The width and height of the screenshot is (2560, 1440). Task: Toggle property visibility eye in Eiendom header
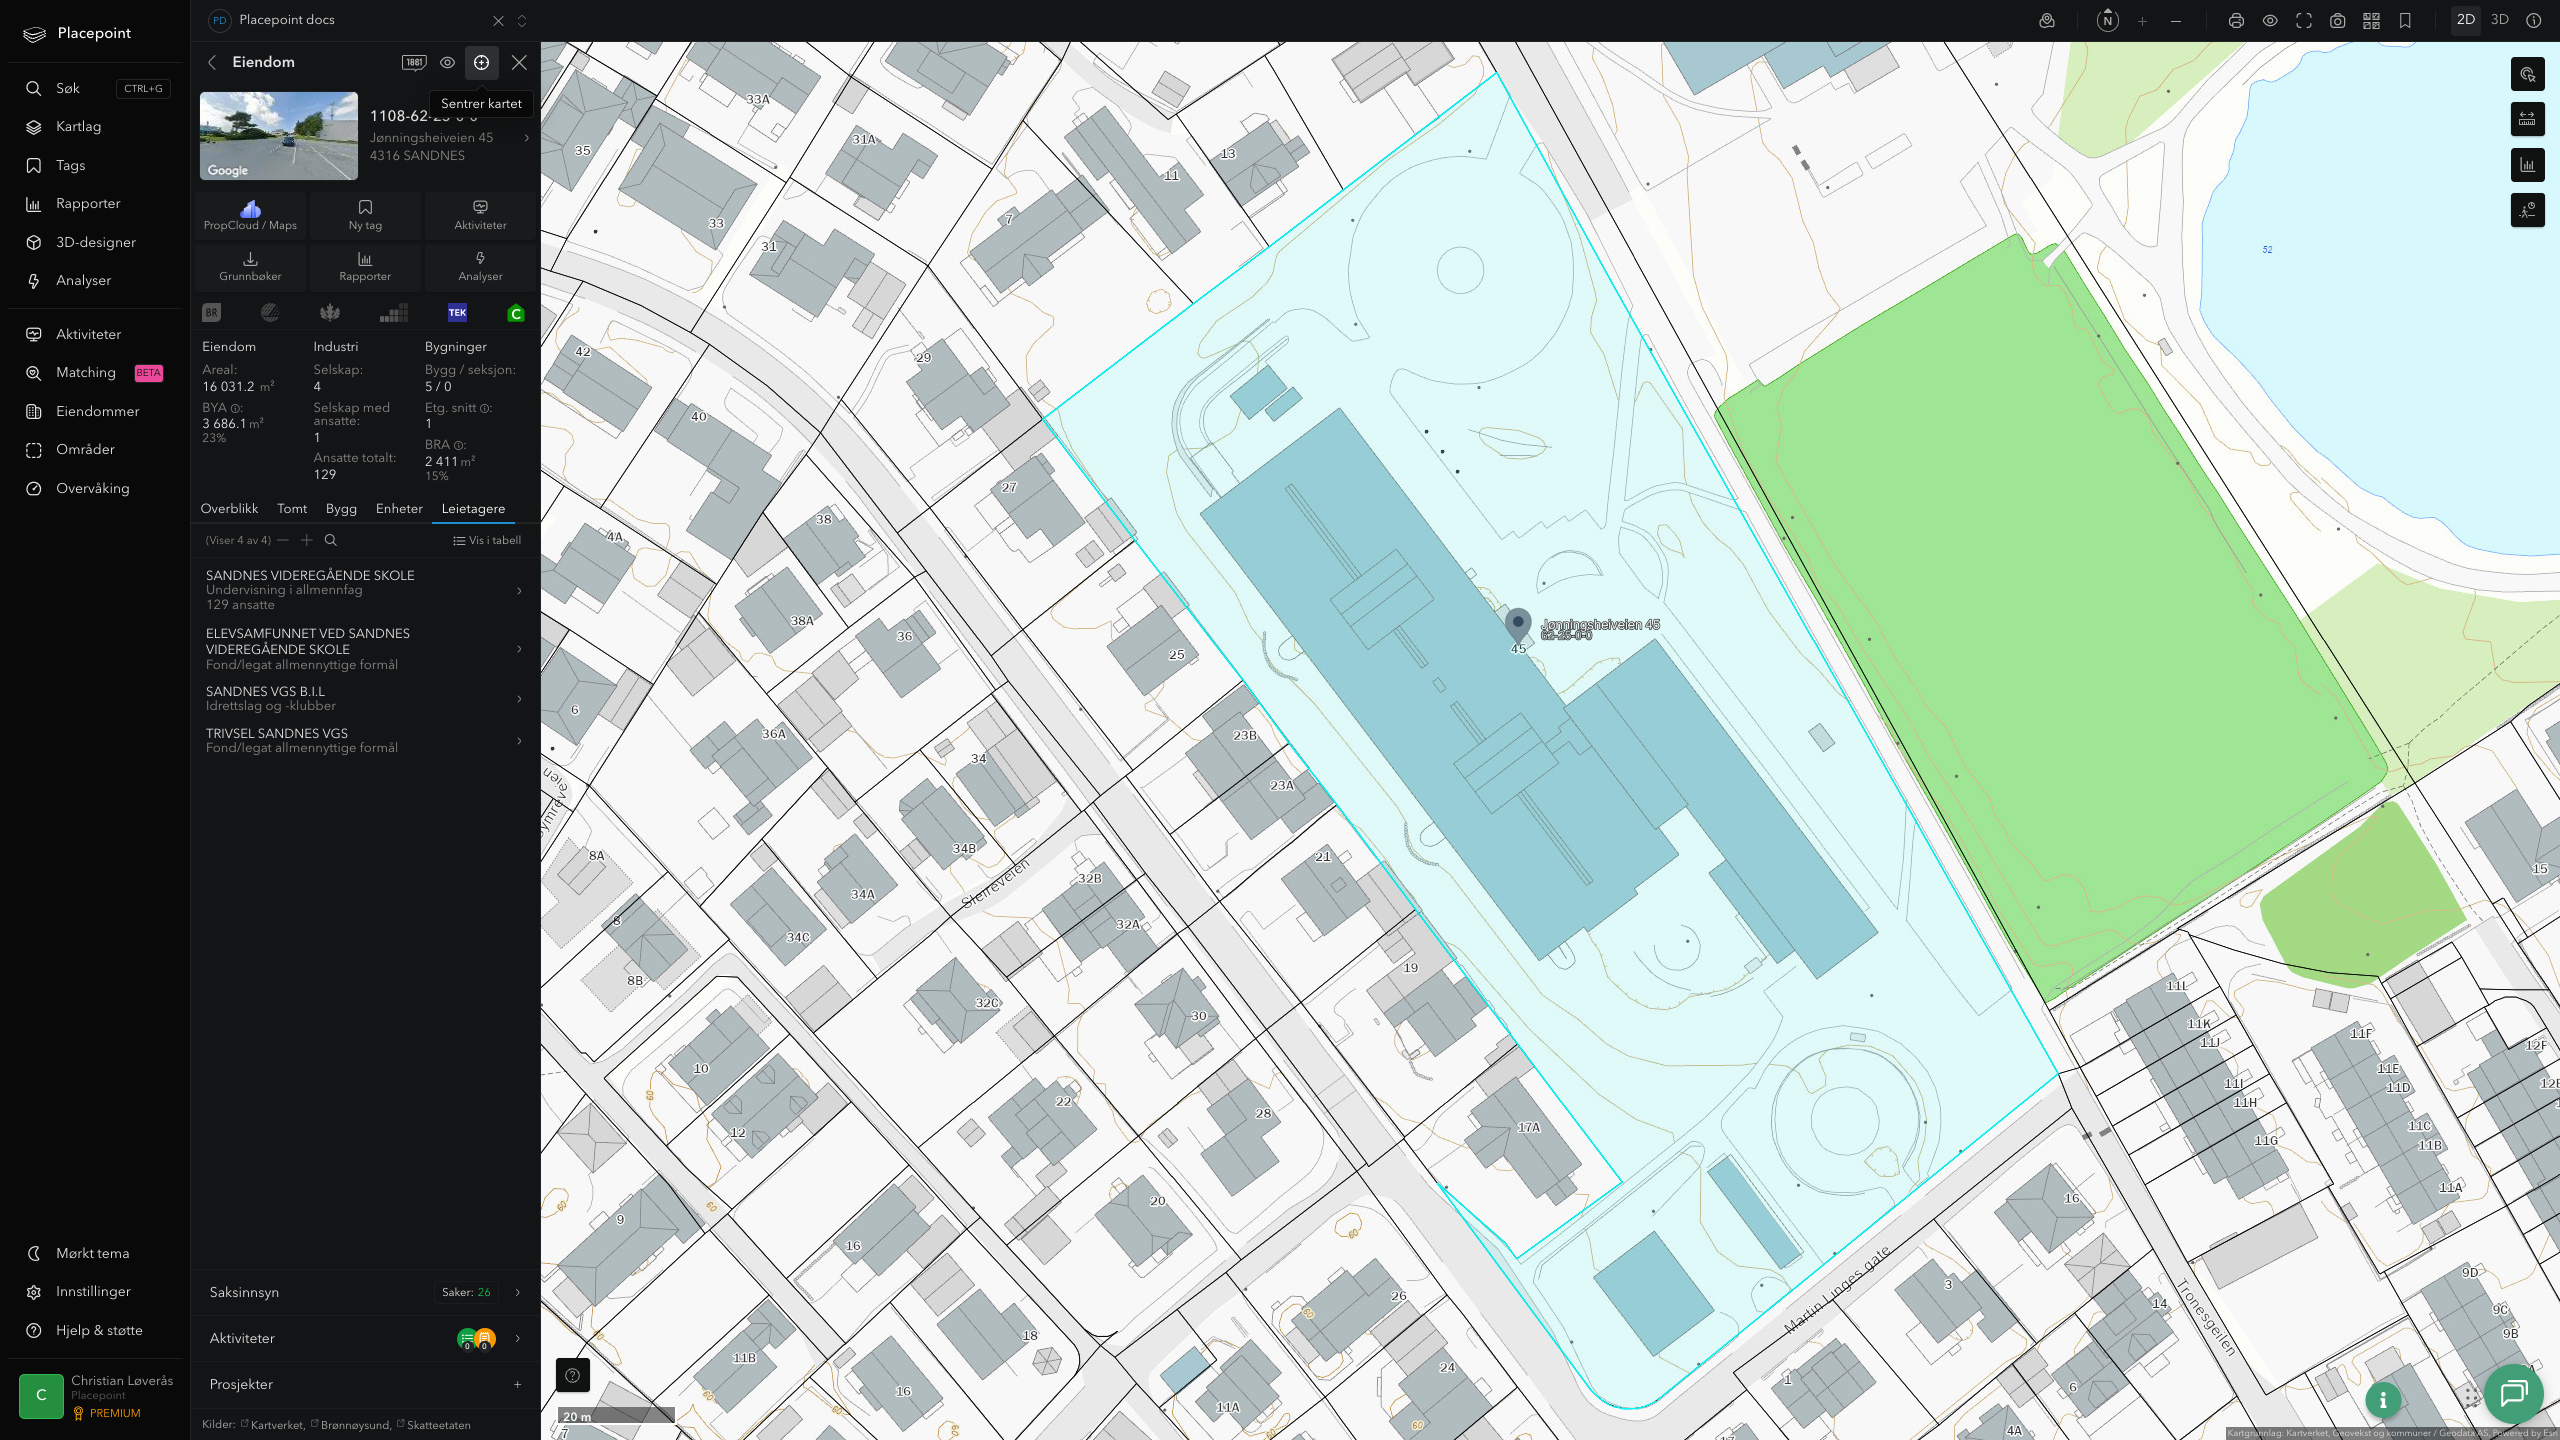pos(448,62)
